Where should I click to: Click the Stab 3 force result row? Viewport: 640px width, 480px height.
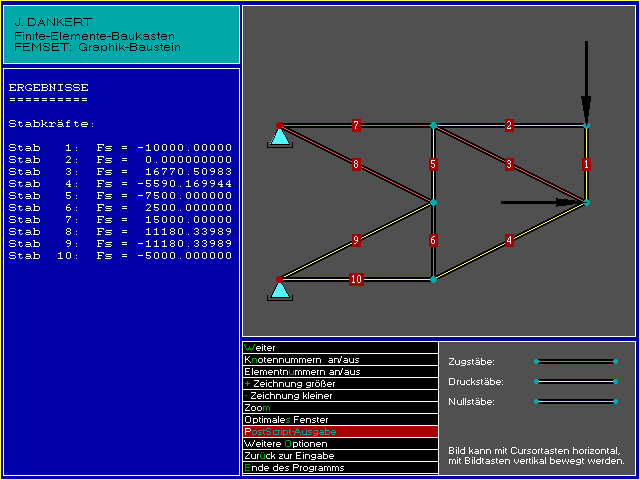click(x=120, y=171)
